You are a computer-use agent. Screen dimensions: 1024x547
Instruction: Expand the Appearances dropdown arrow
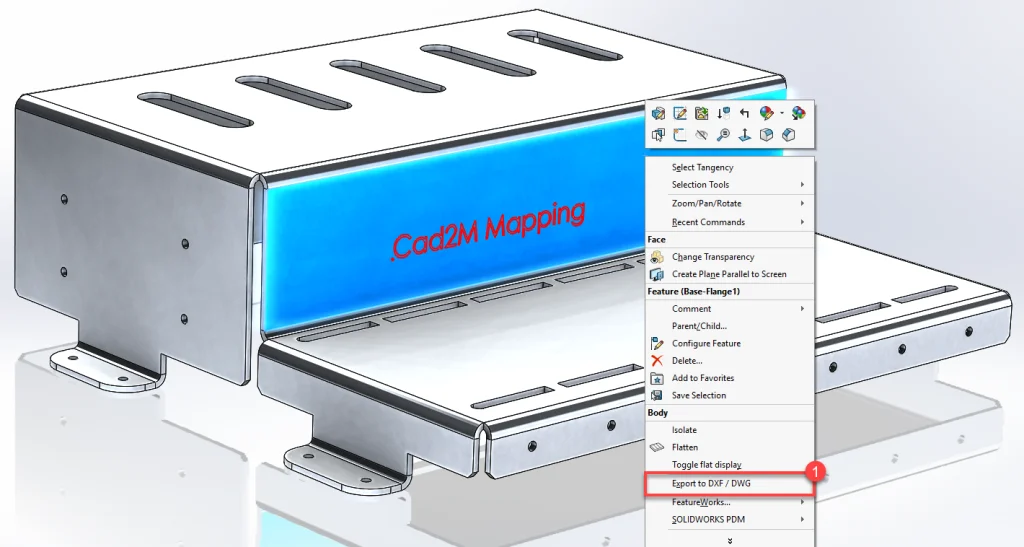click(781, 114)
